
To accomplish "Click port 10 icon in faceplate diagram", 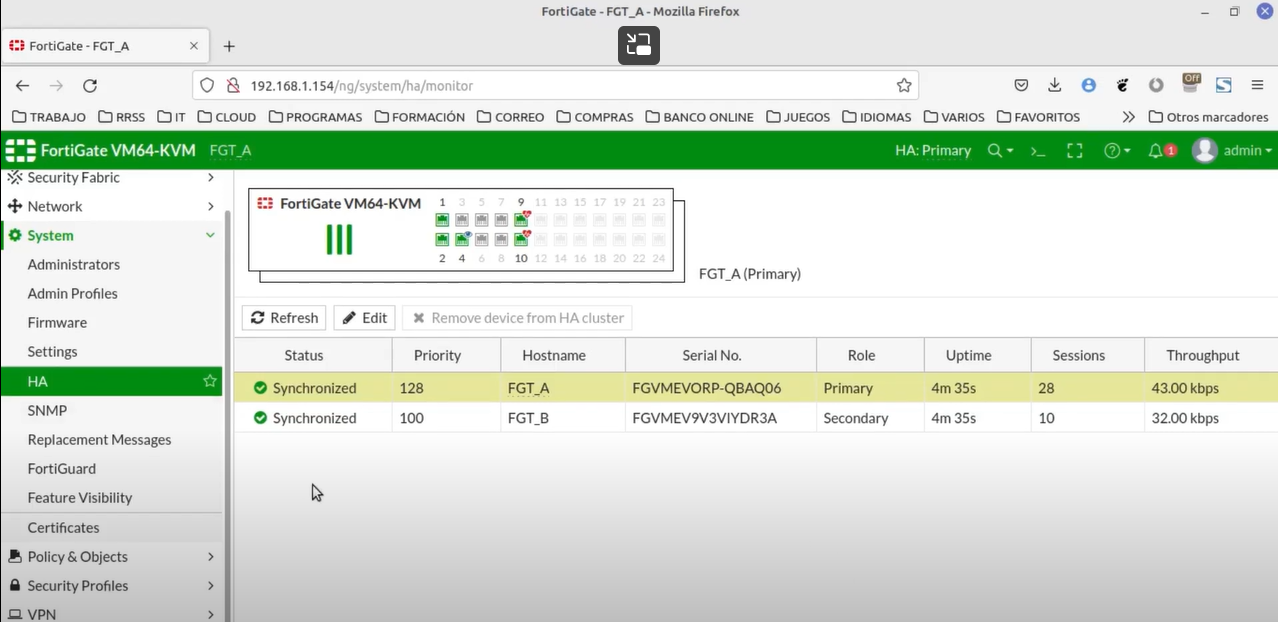I will pos(521,240).
